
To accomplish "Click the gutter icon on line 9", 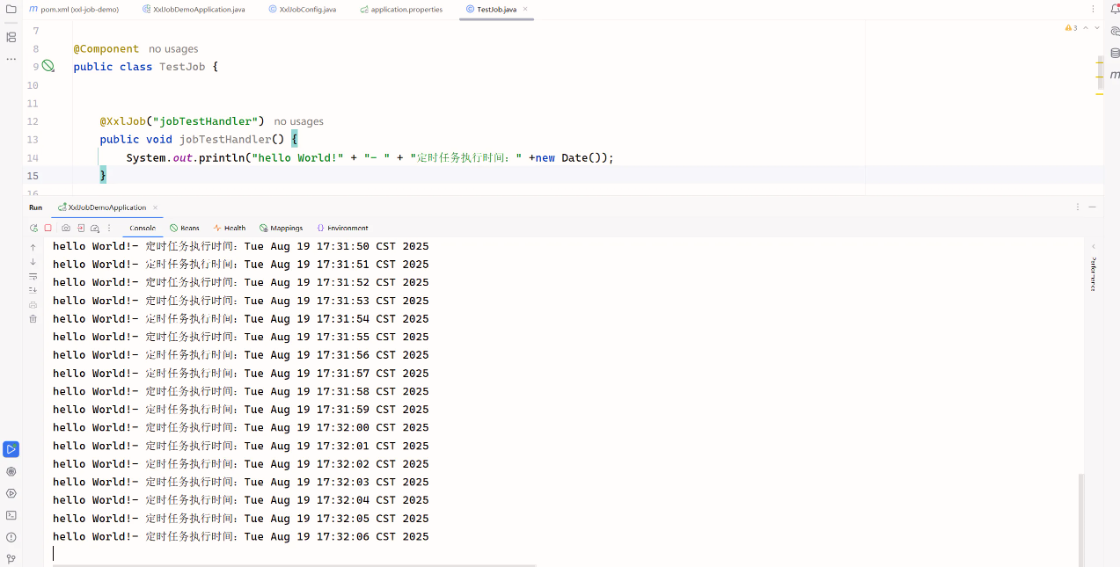I will pos(47,67).
